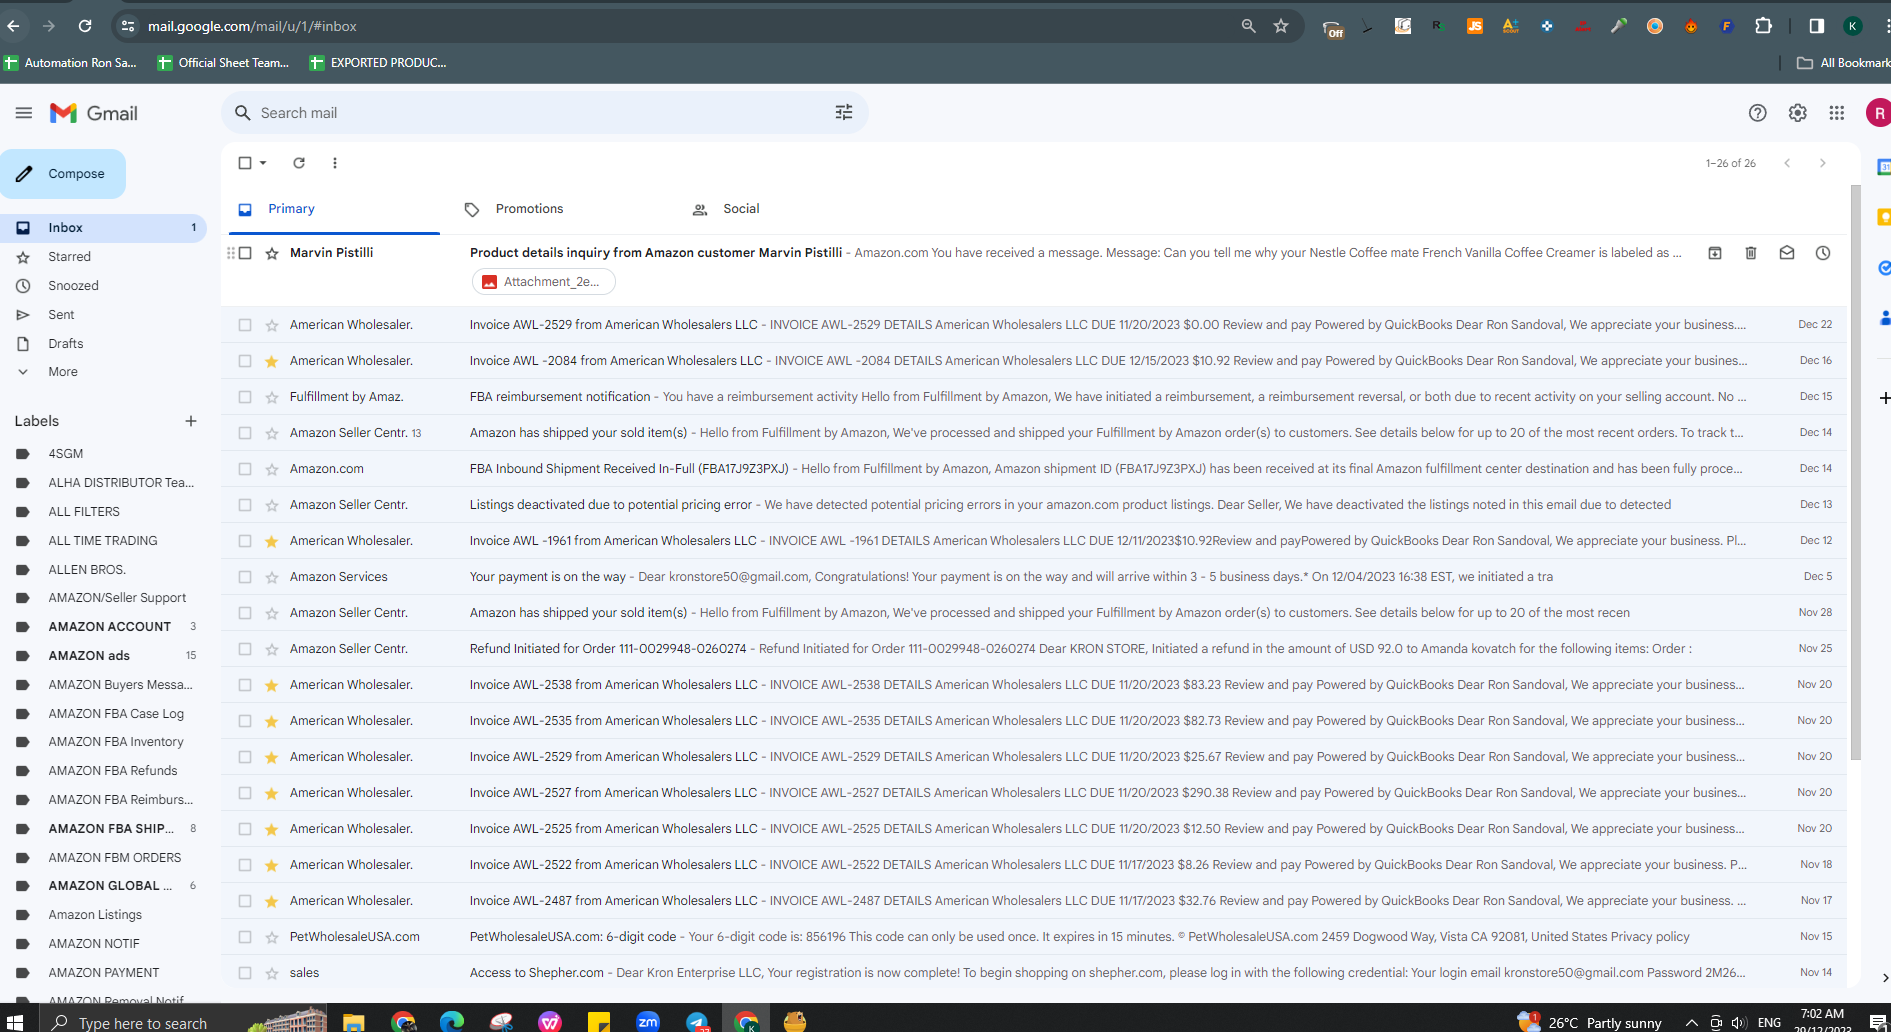1891x1032 pixels.
Task: Open AMAZON ACCOUNT label
Action: coord(109,627)
